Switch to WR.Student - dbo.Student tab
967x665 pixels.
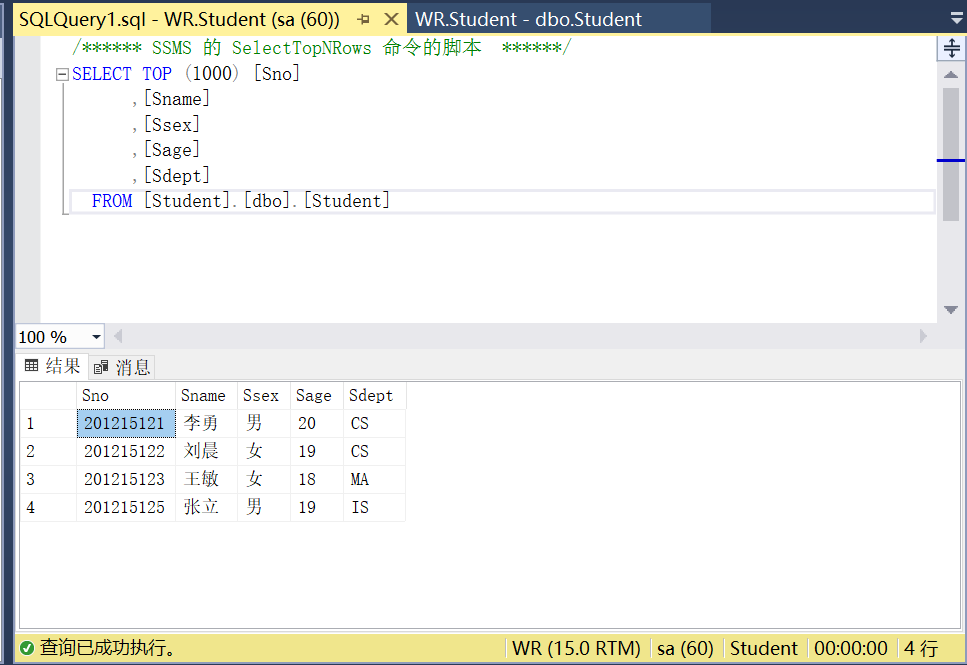coord(528,19)
